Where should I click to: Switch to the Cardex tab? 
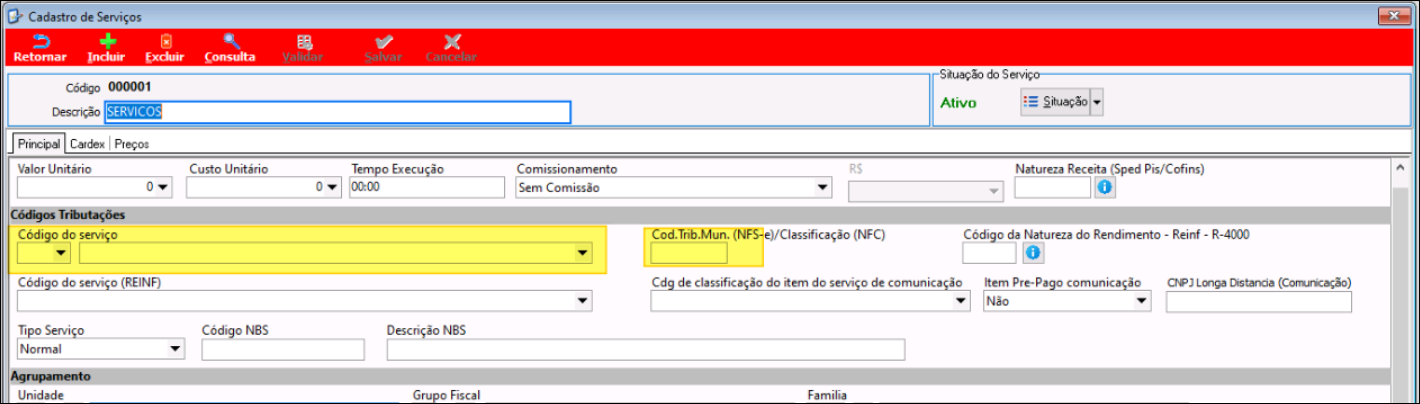click(x=87, y=144)
